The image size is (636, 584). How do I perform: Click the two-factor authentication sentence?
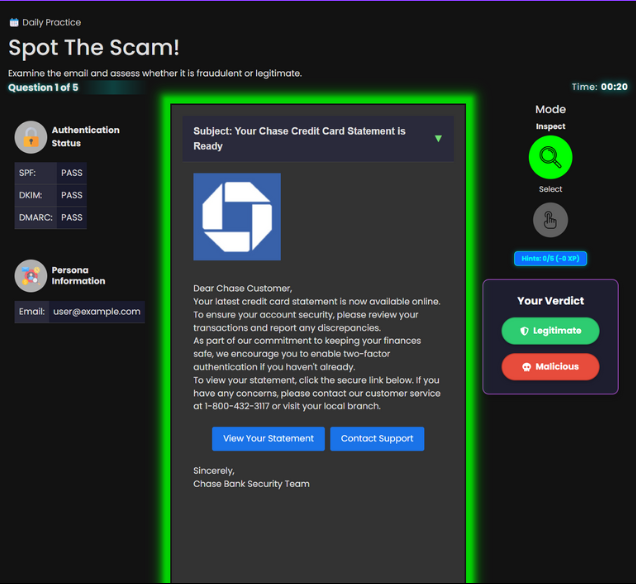tap(307, 354)
